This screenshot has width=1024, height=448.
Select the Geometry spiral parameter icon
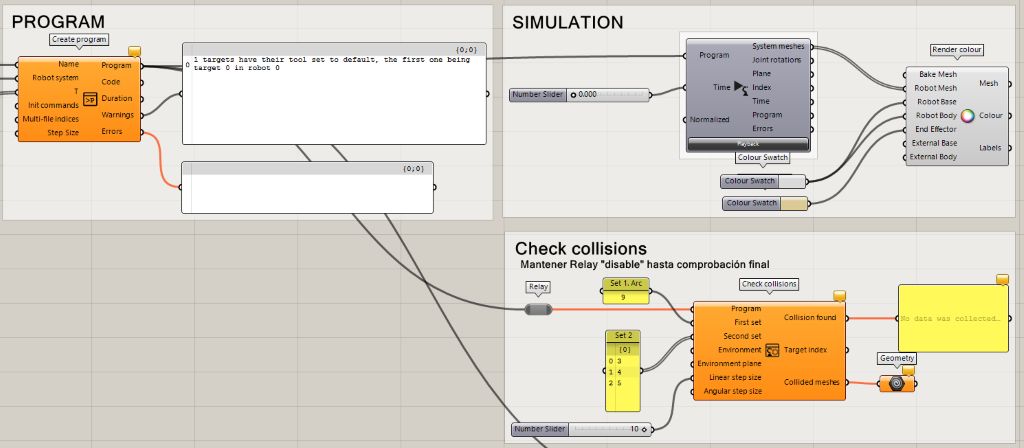click(897, 384)
